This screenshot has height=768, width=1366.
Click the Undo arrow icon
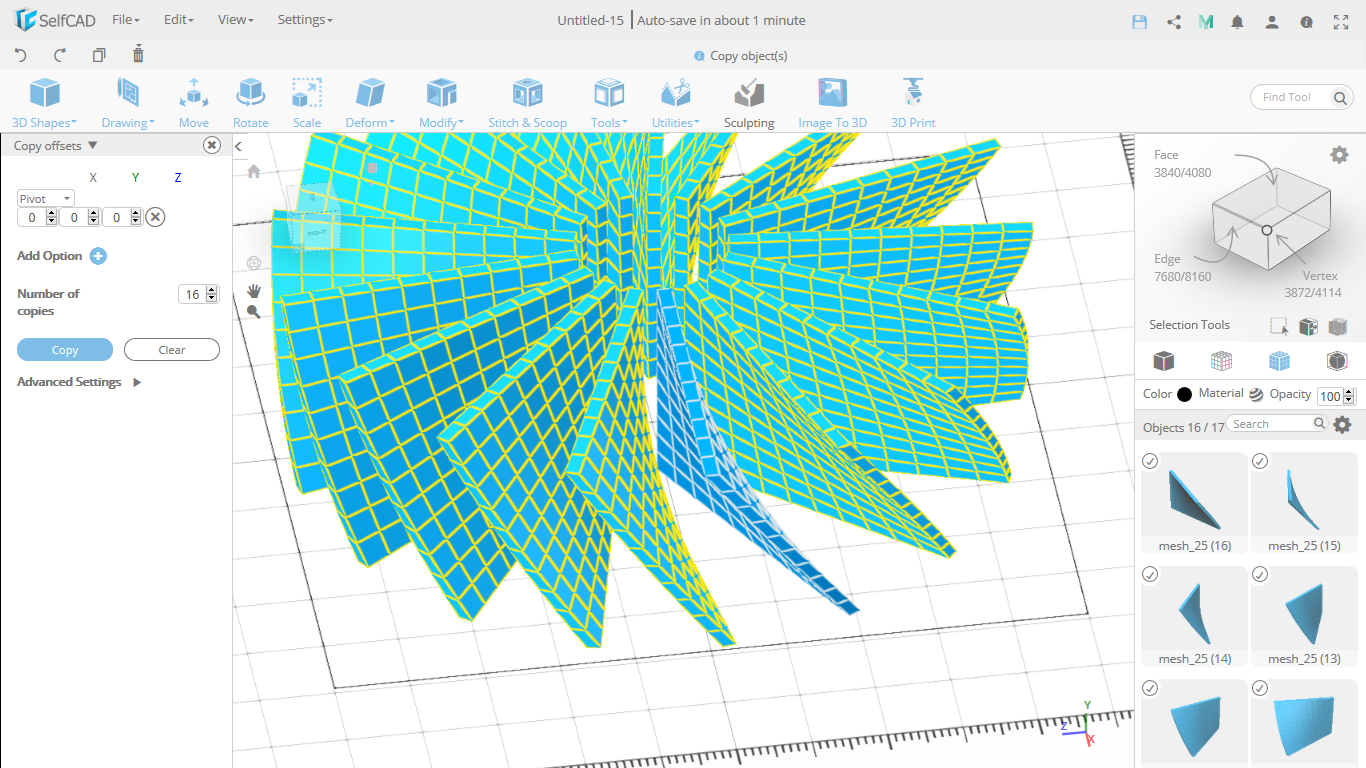click(x=21, y=55)
